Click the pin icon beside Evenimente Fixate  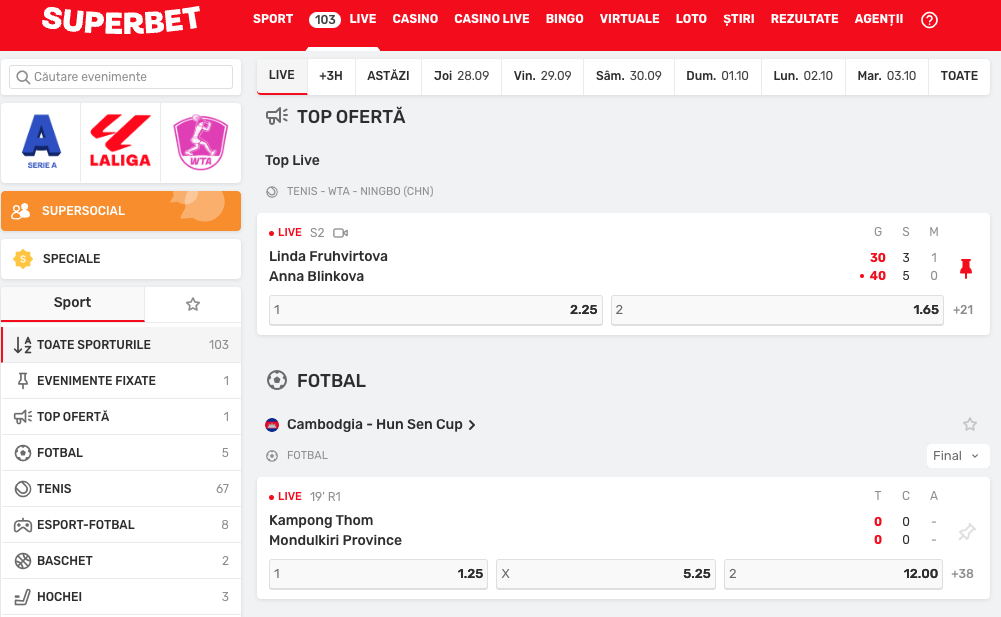(22, 381)
